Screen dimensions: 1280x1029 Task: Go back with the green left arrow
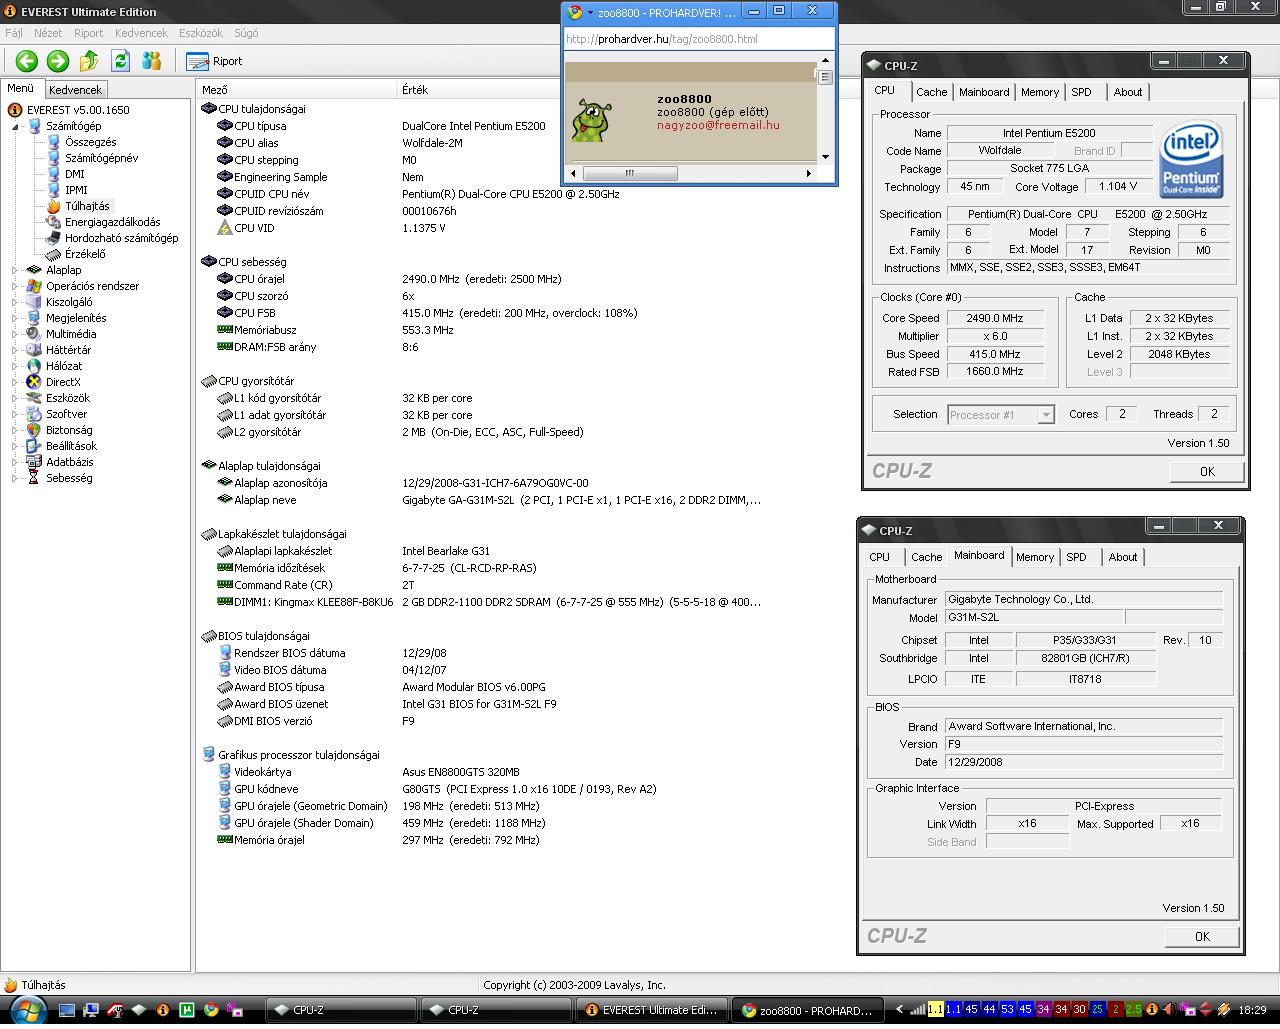(x=27, y=61)
